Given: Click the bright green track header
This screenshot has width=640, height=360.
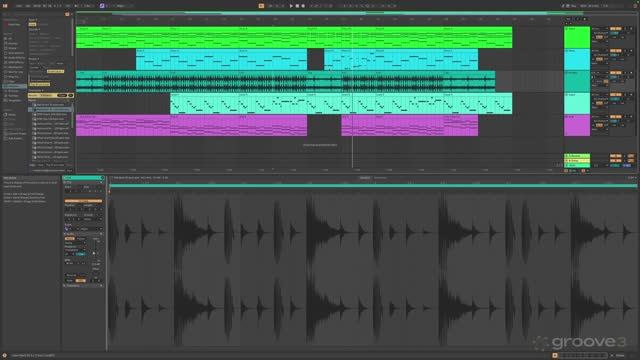Looking at the screenshot, I should coord(577,37).
